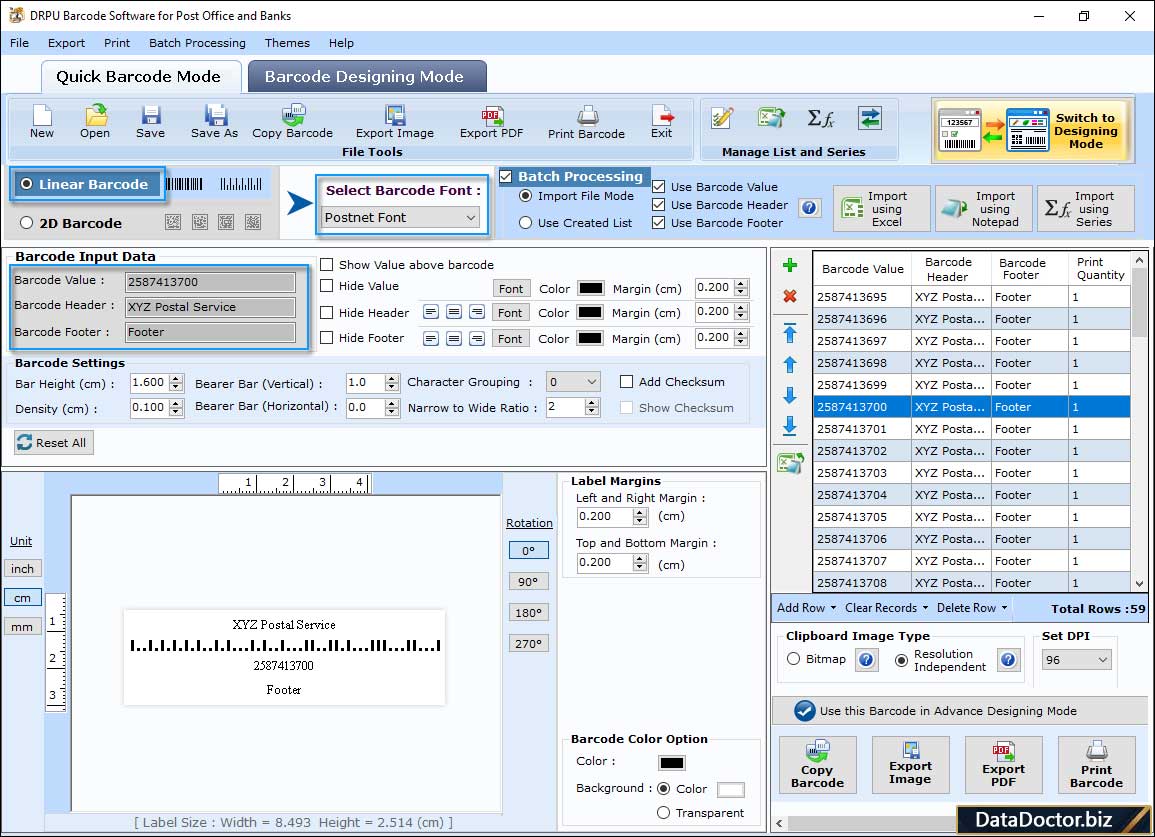Screen dimensions: 1155x837
Task: Select the Linear Barcode radio button
Action: [27, 184]
